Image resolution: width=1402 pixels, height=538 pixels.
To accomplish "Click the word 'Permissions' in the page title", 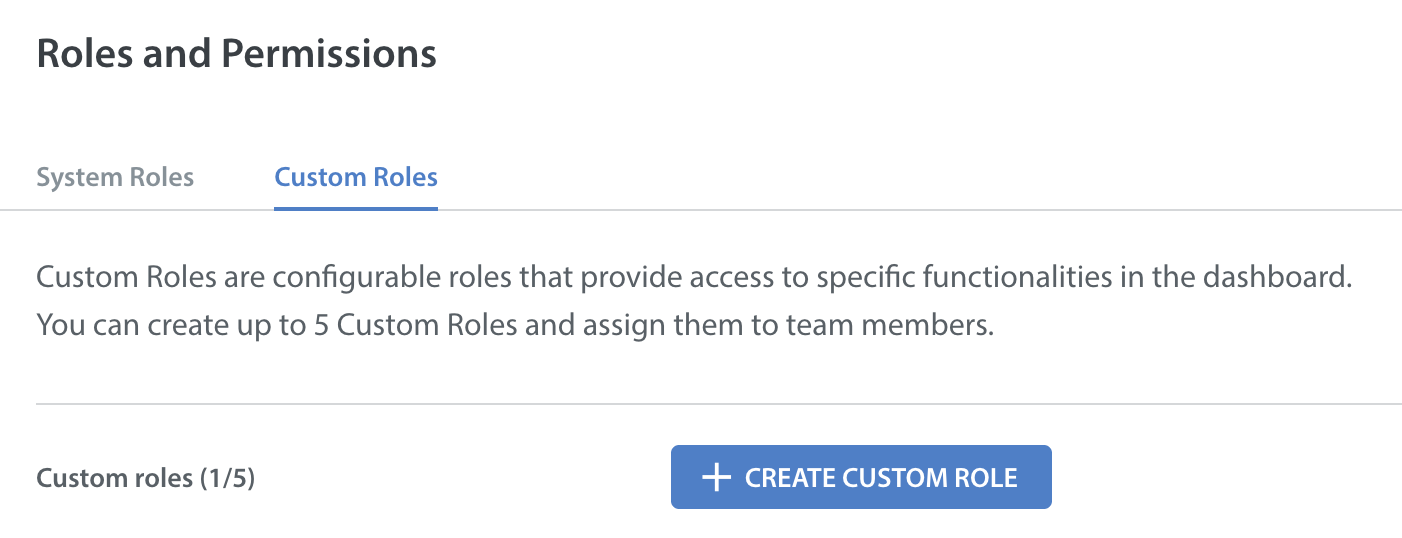I will coord(329,53).
